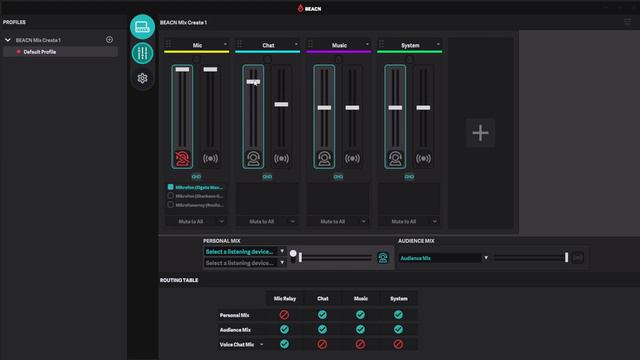Toggle Music routing to Audience Mix
Image resolution: width=640 pixels, height=360 pixels.
pyautogui.click(x=360, y=329)
